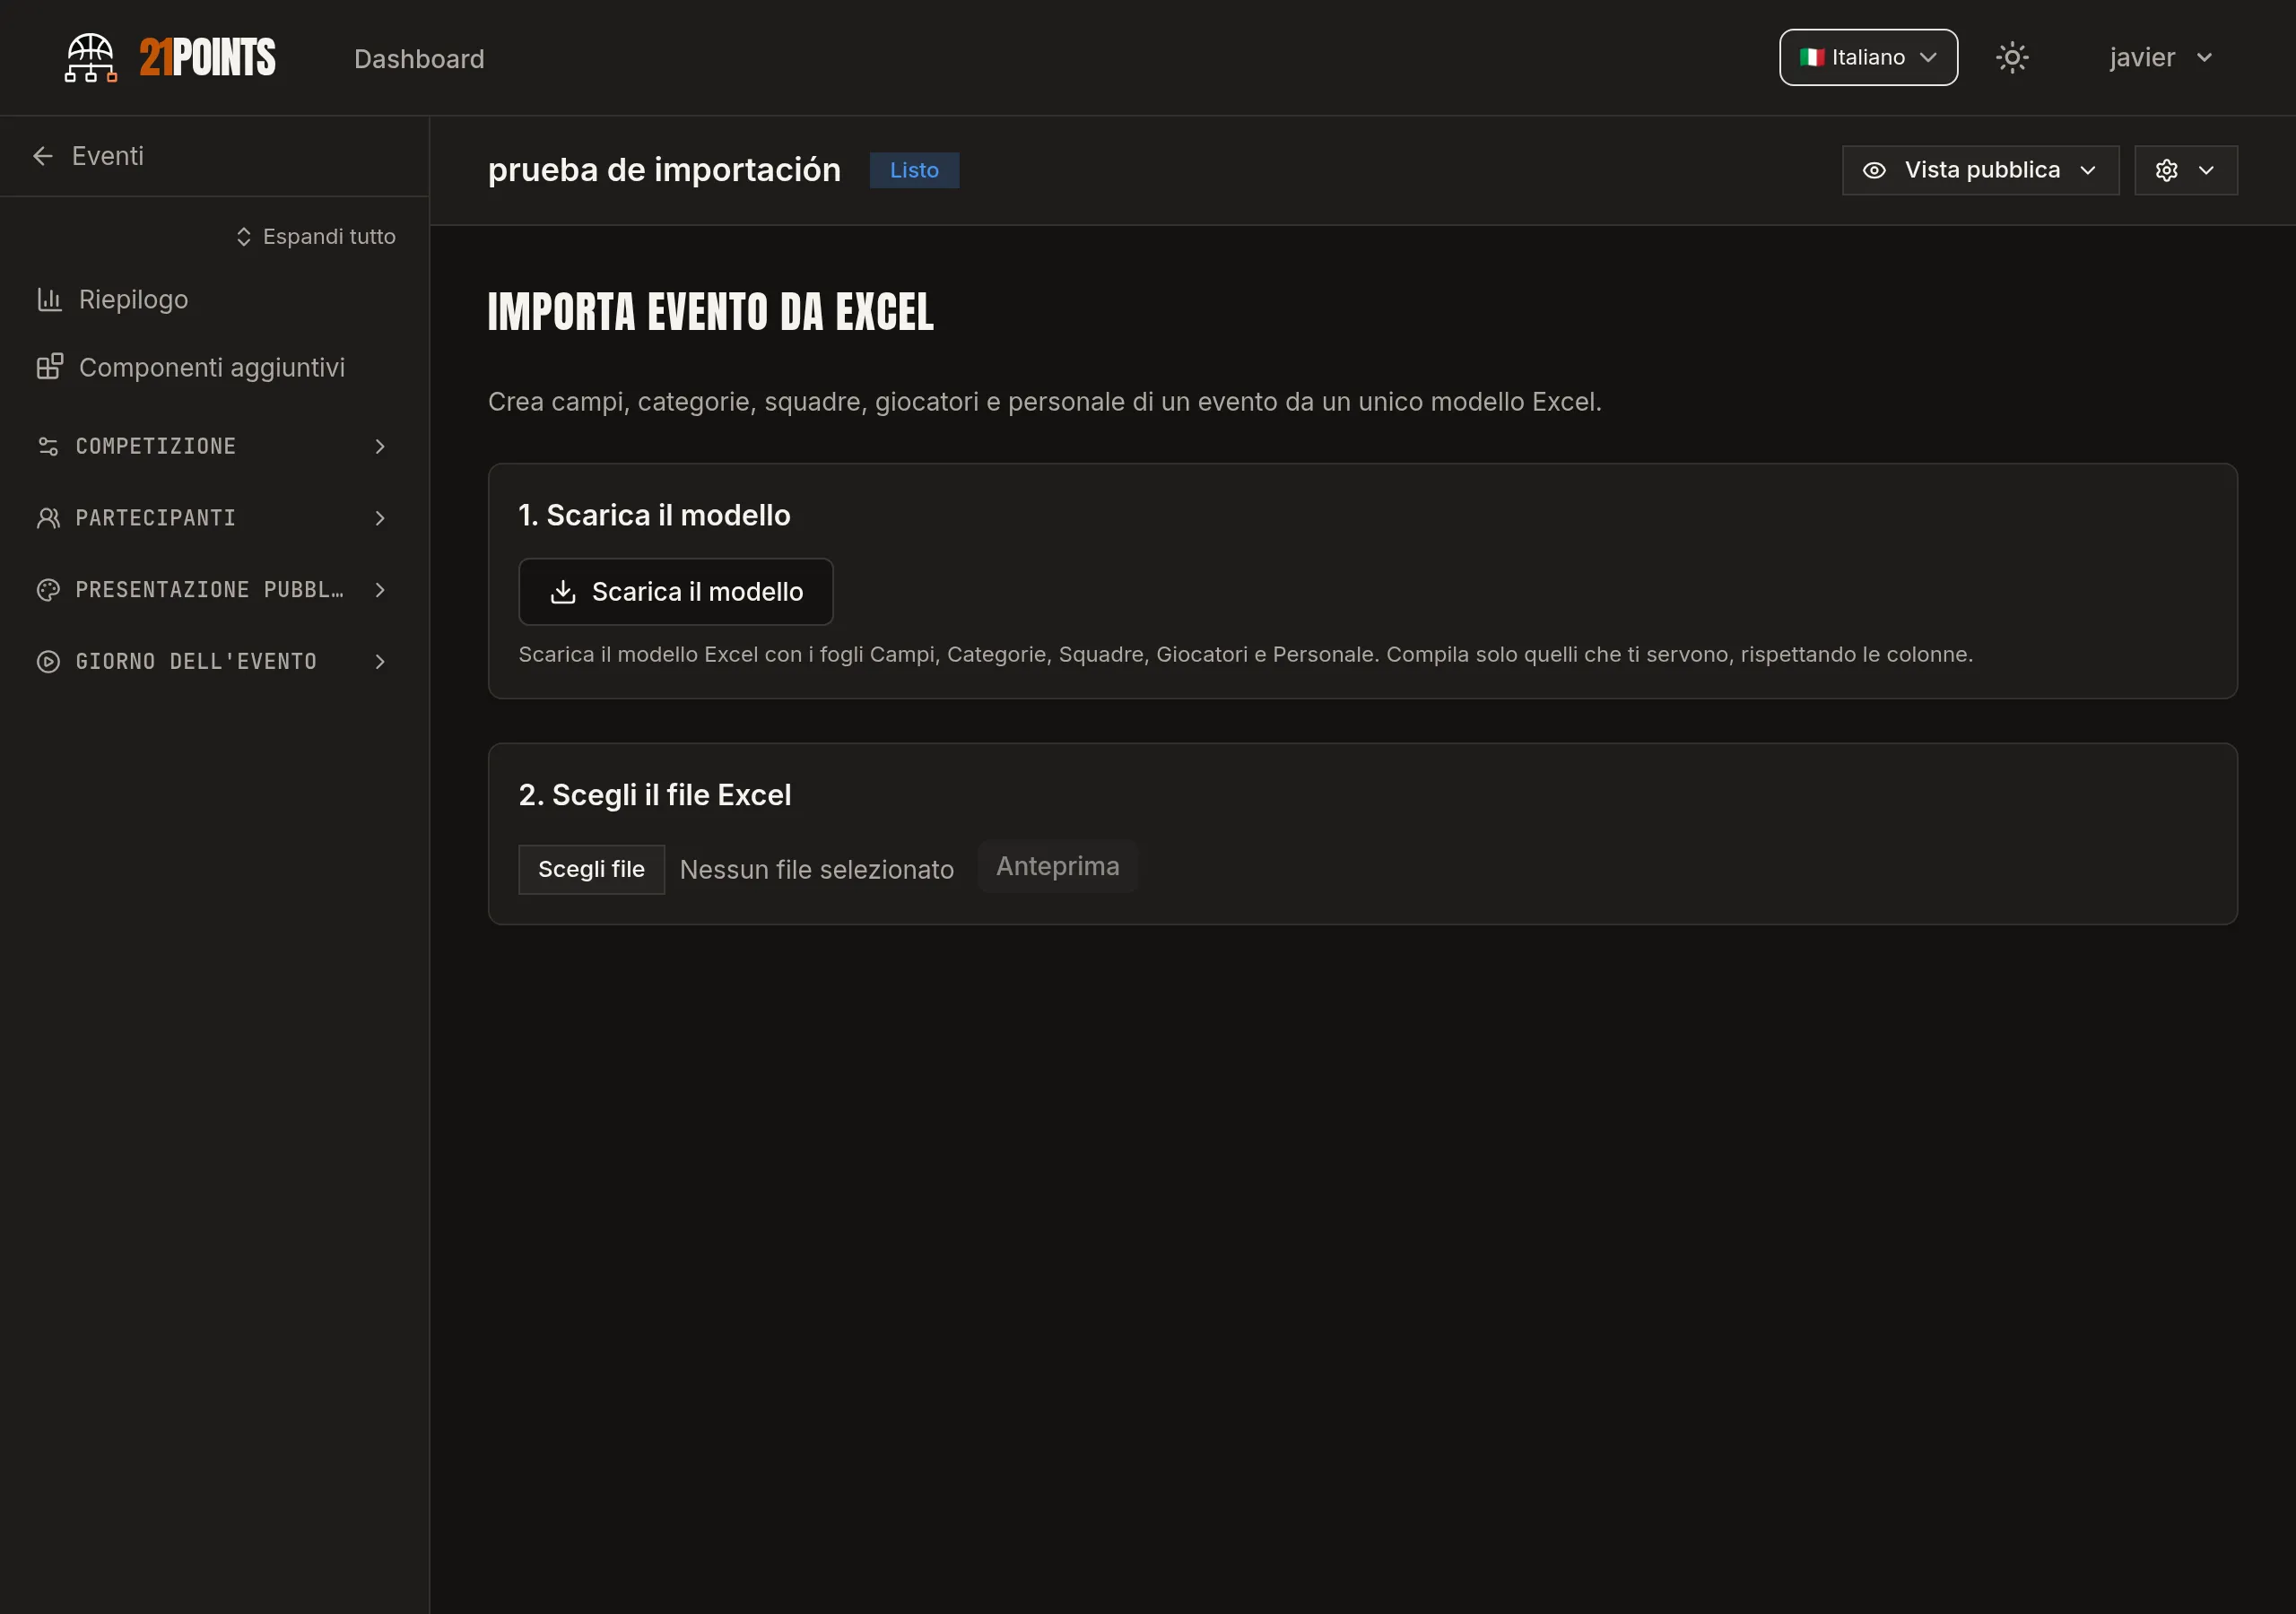
Task: Click the back arrow beside Eventi
Action: tap(42, 156)
